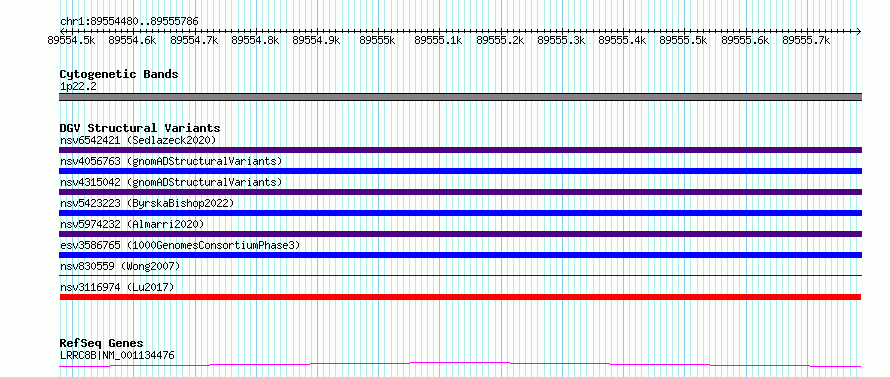Click the blue bar for nsv5423223
The height and width of the screenshot is (377, 890).
[460, 213]
